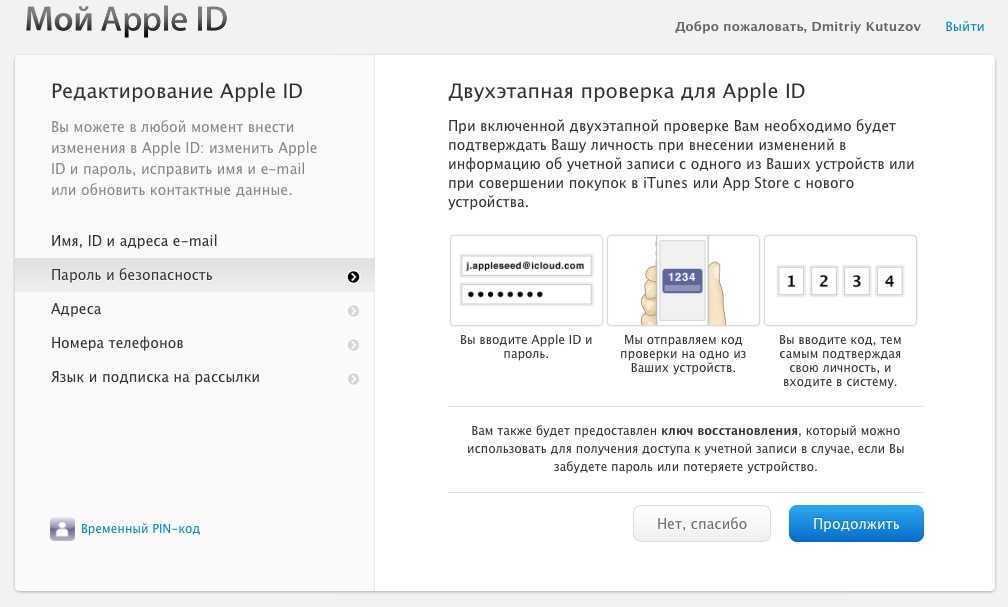The image size is (1008, 607).
Task: Click the "Продолжить" button
Action: [x=856, y=523]
